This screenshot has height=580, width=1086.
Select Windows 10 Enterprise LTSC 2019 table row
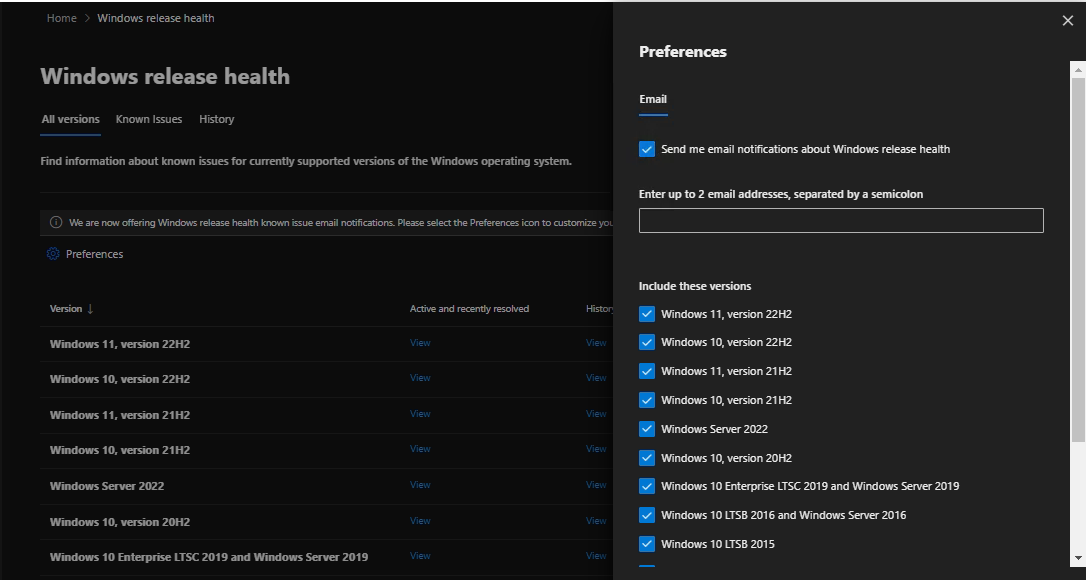(209, 556)
